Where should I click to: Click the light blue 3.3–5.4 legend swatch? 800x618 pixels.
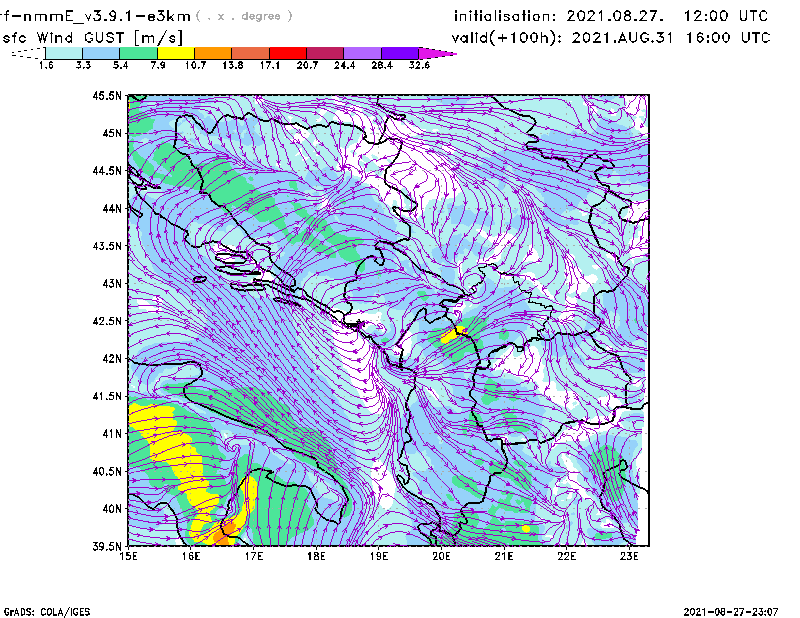tap(101, 53)
